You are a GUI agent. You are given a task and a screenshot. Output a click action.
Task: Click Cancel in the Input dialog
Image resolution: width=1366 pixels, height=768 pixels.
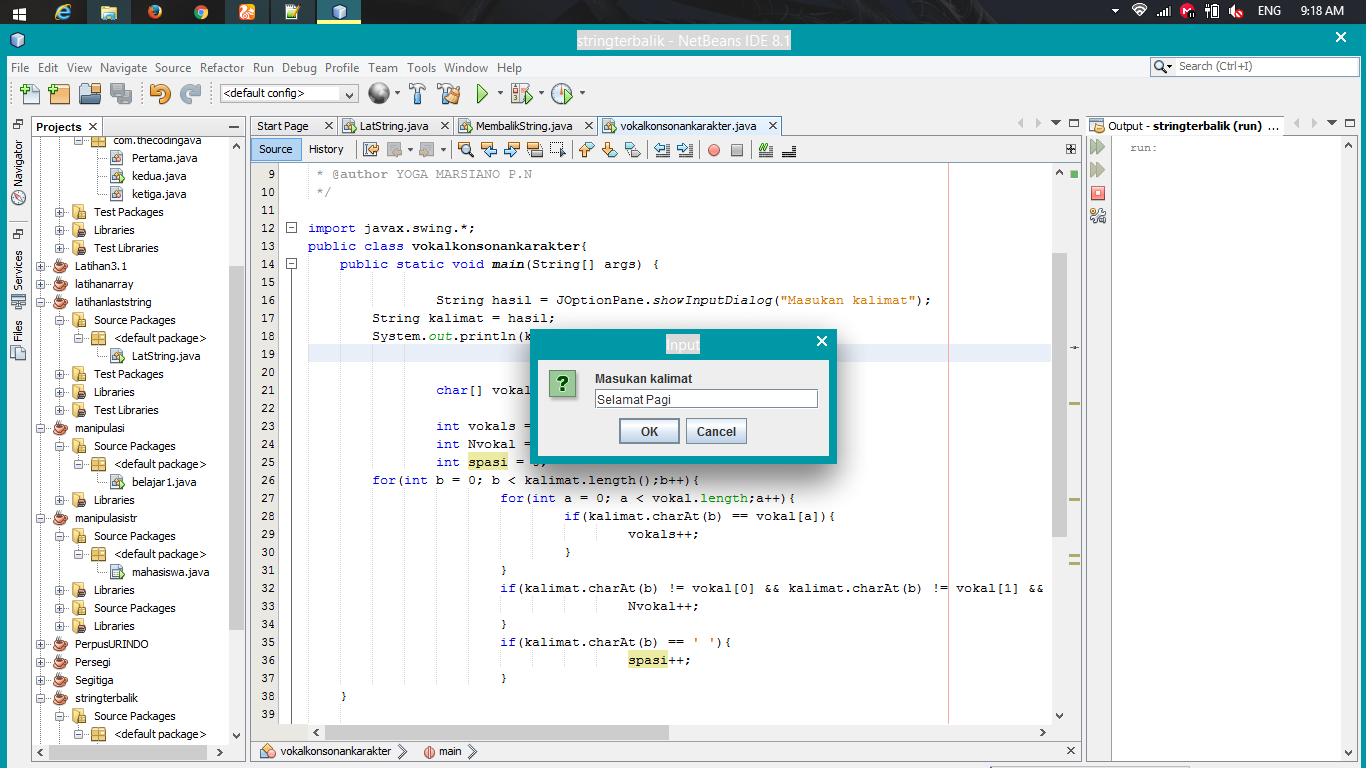pyautogui.click(x=716, y=431)
